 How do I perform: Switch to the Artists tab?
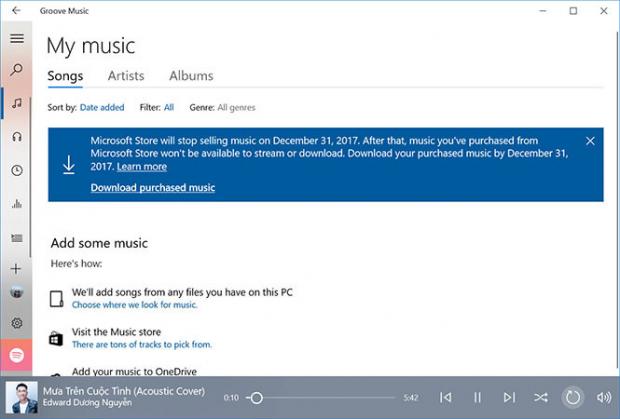(x=126, y=76)
